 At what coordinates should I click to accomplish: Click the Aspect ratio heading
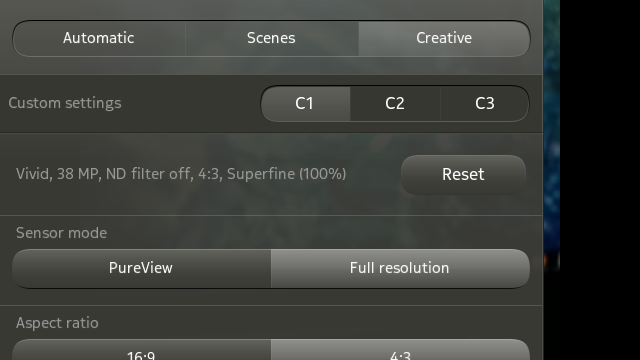(57, 323)
